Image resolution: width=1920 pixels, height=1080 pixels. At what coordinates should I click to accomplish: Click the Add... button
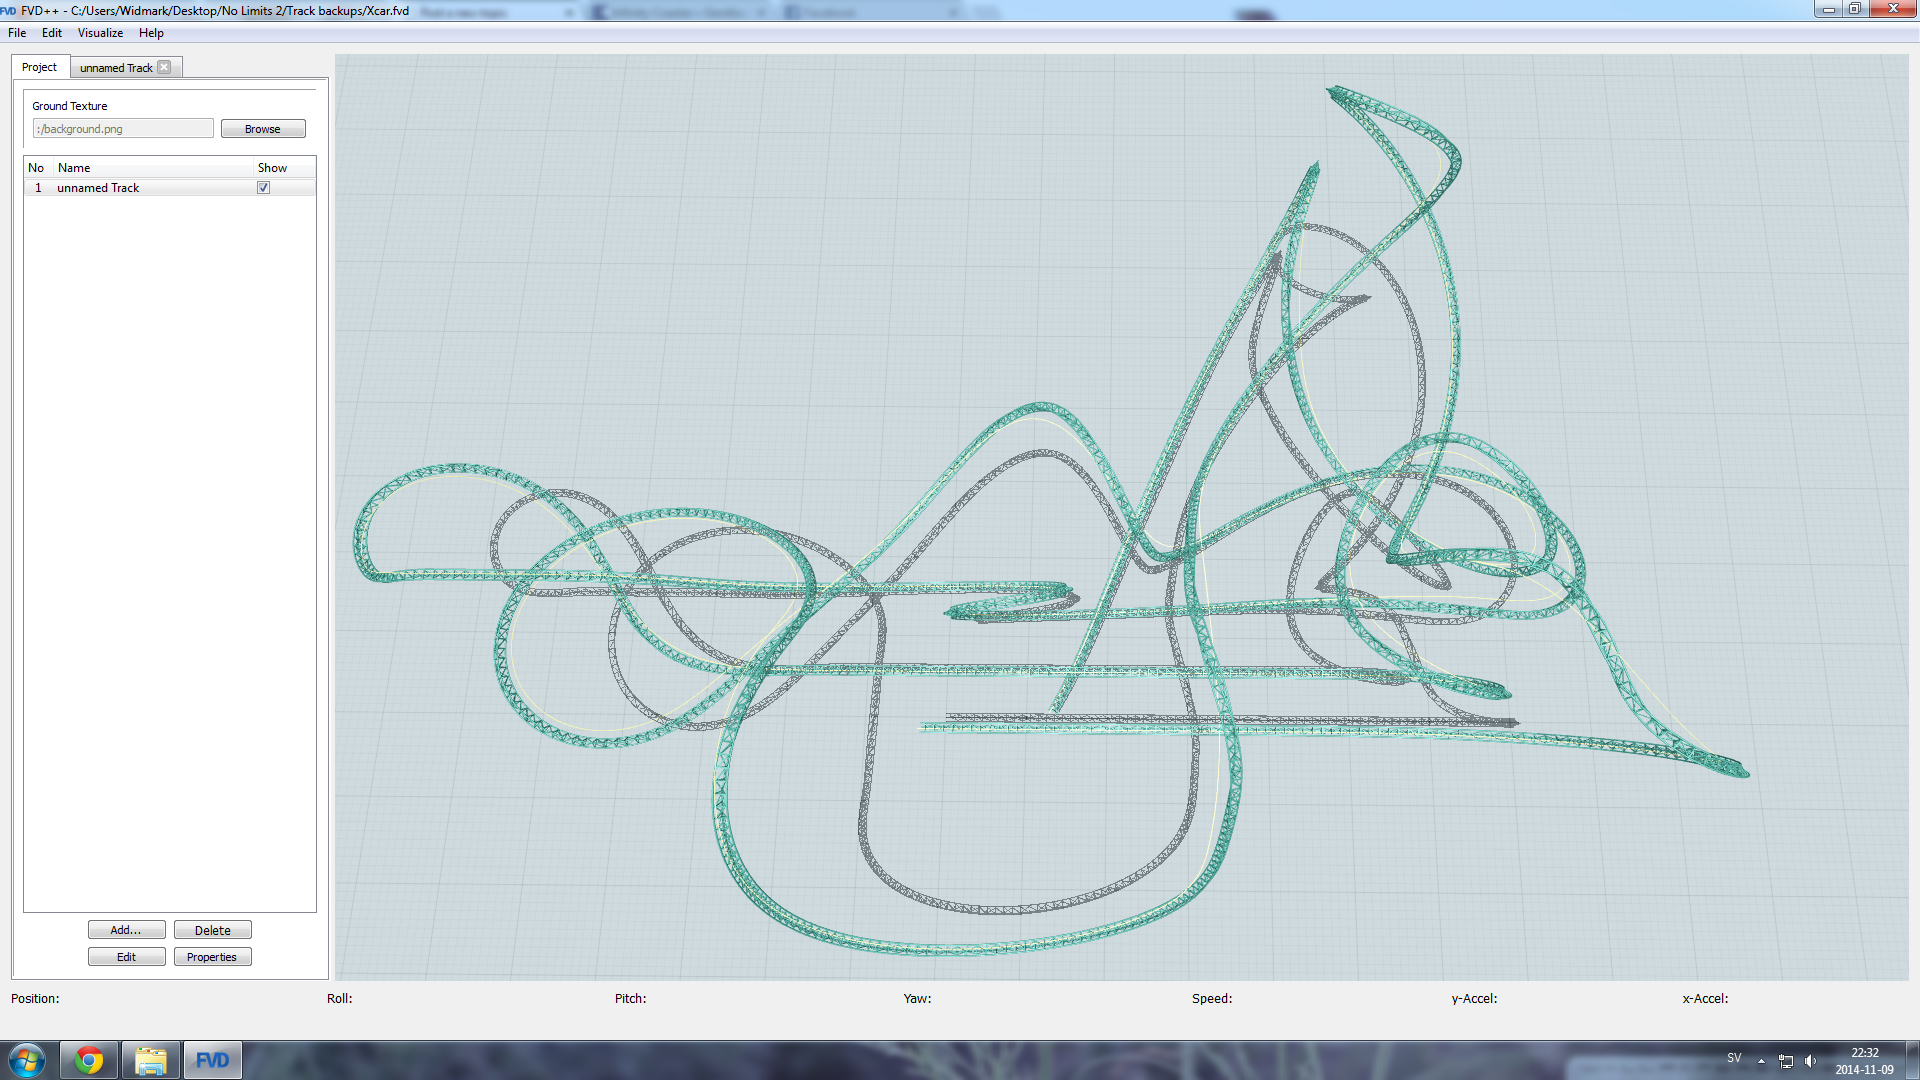126,930
